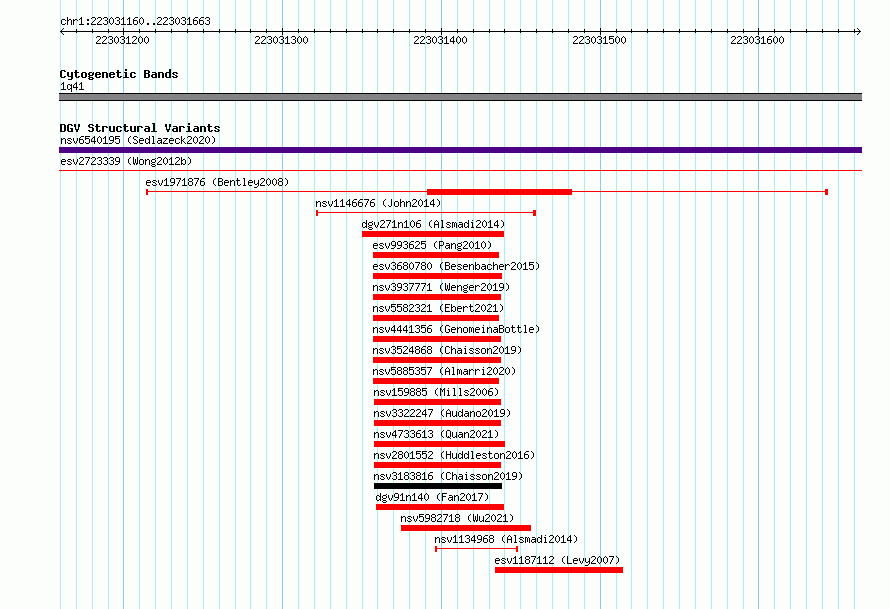The width and height of the screenshot is (890, 609).
Task: Open nsv3524868 (Chaisson2019) variant
Action: pos(447,350)
